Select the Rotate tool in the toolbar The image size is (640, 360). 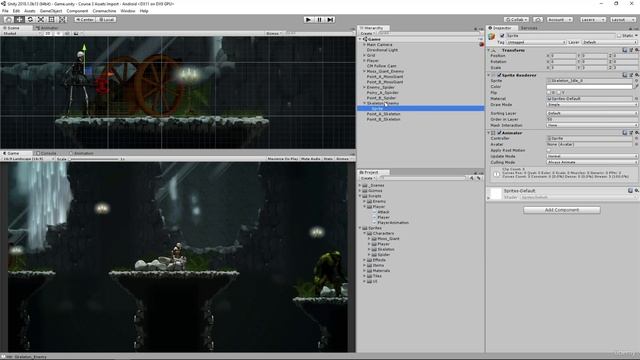[30, 20]
